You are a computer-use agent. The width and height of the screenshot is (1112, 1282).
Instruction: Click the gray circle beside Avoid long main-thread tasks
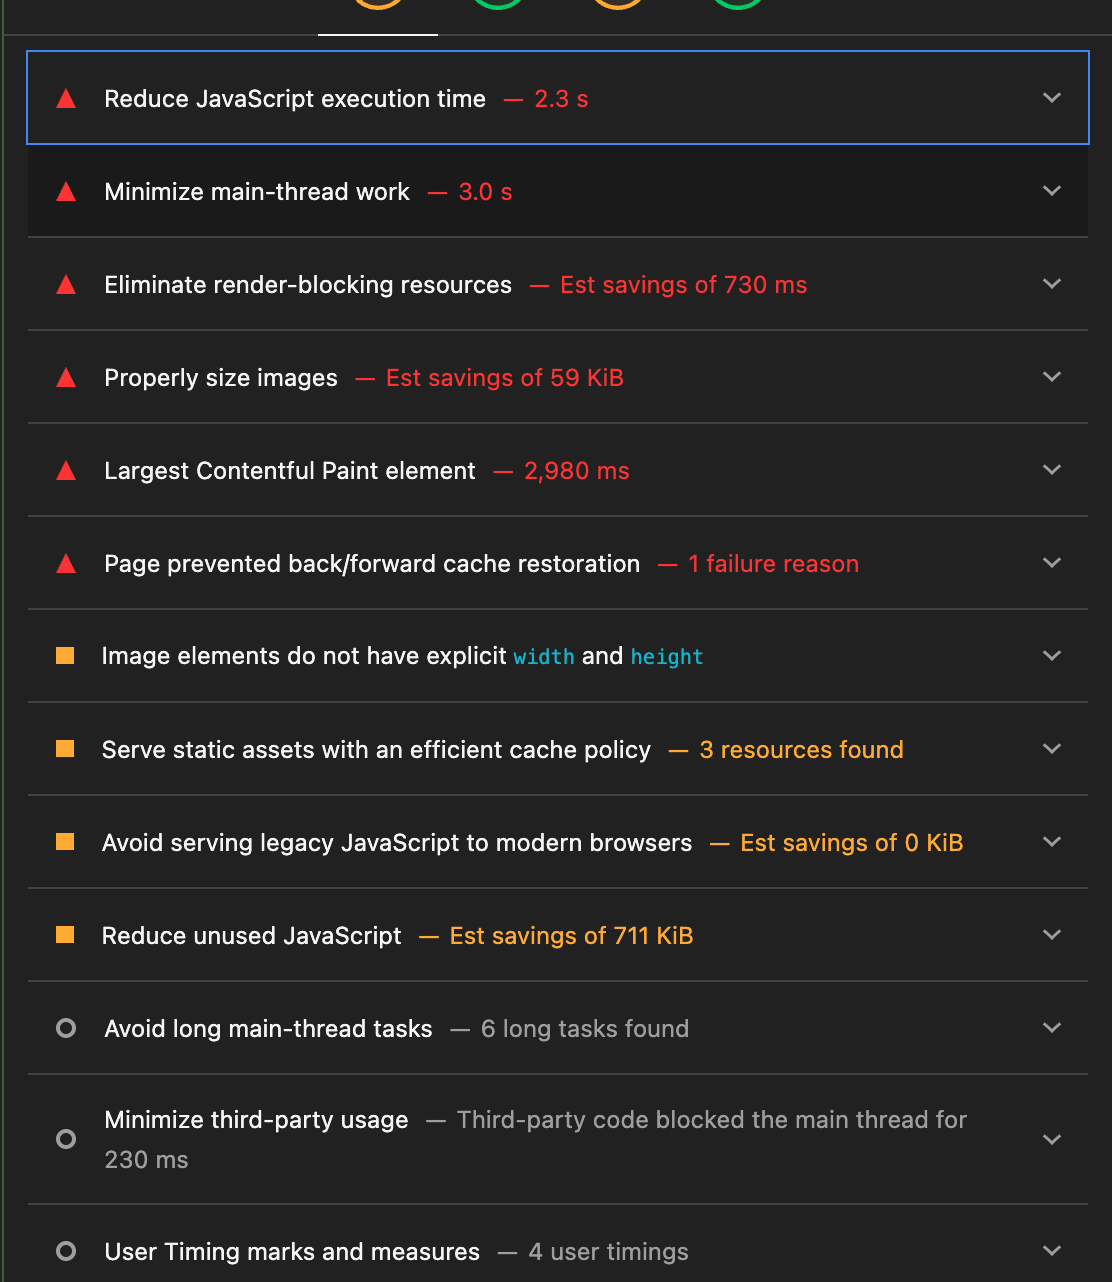66,1028
